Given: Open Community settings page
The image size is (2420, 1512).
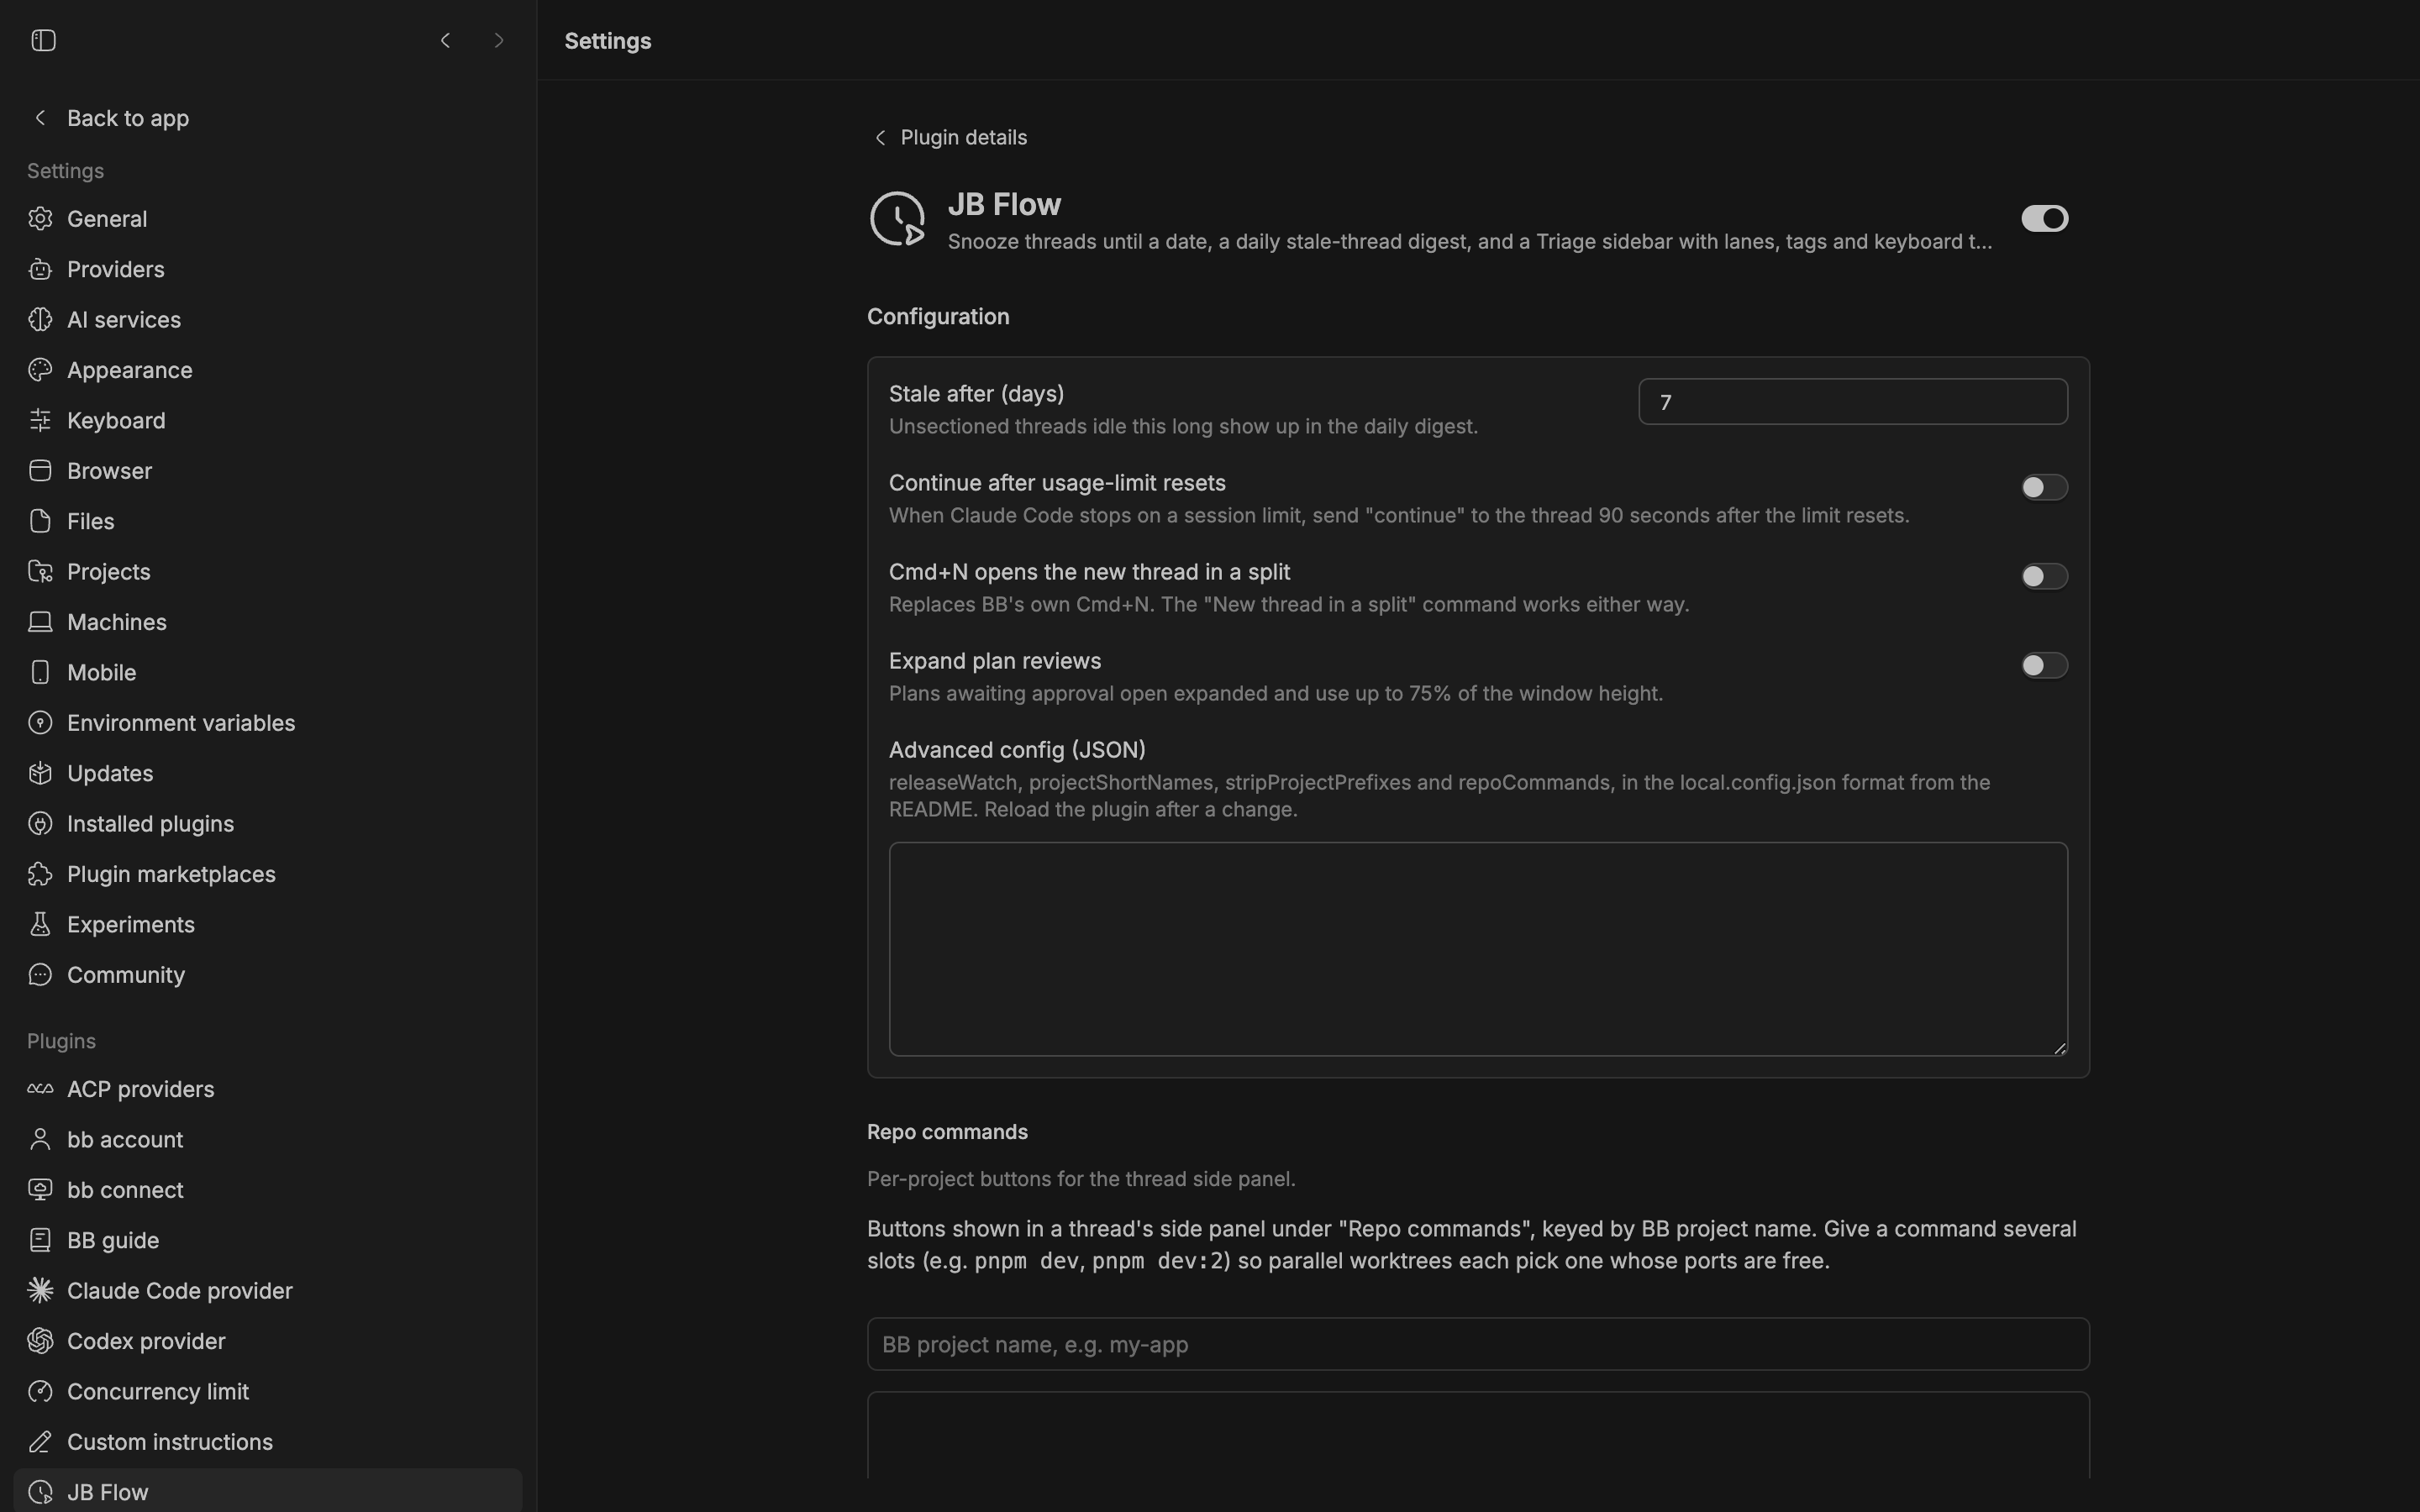Looking at the screenshot, I should click(268, 975).
